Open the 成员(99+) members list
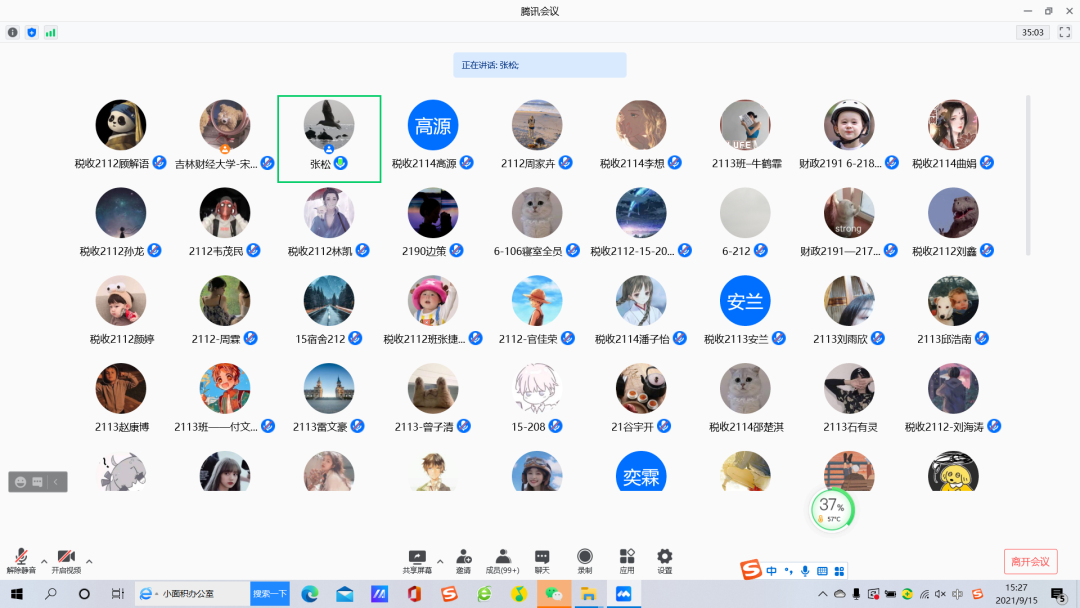 click(x=503, y=560)
